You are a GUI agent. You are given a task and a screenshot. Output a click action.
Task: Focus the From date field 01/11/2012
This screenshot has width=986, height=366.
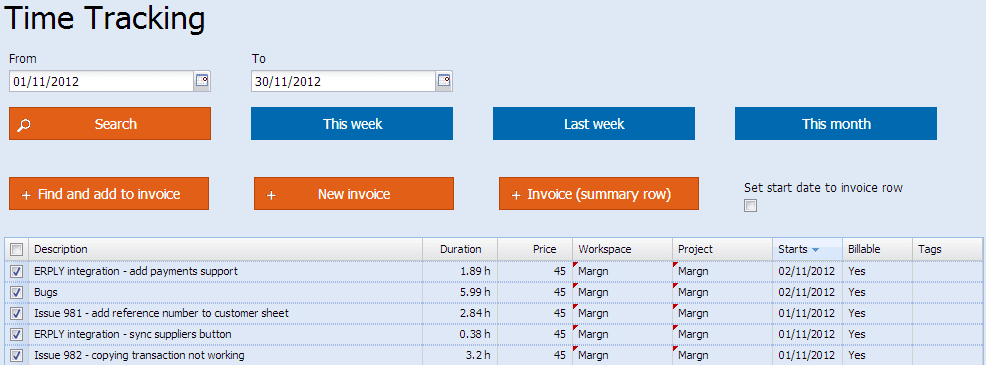[x=101, y=81]
